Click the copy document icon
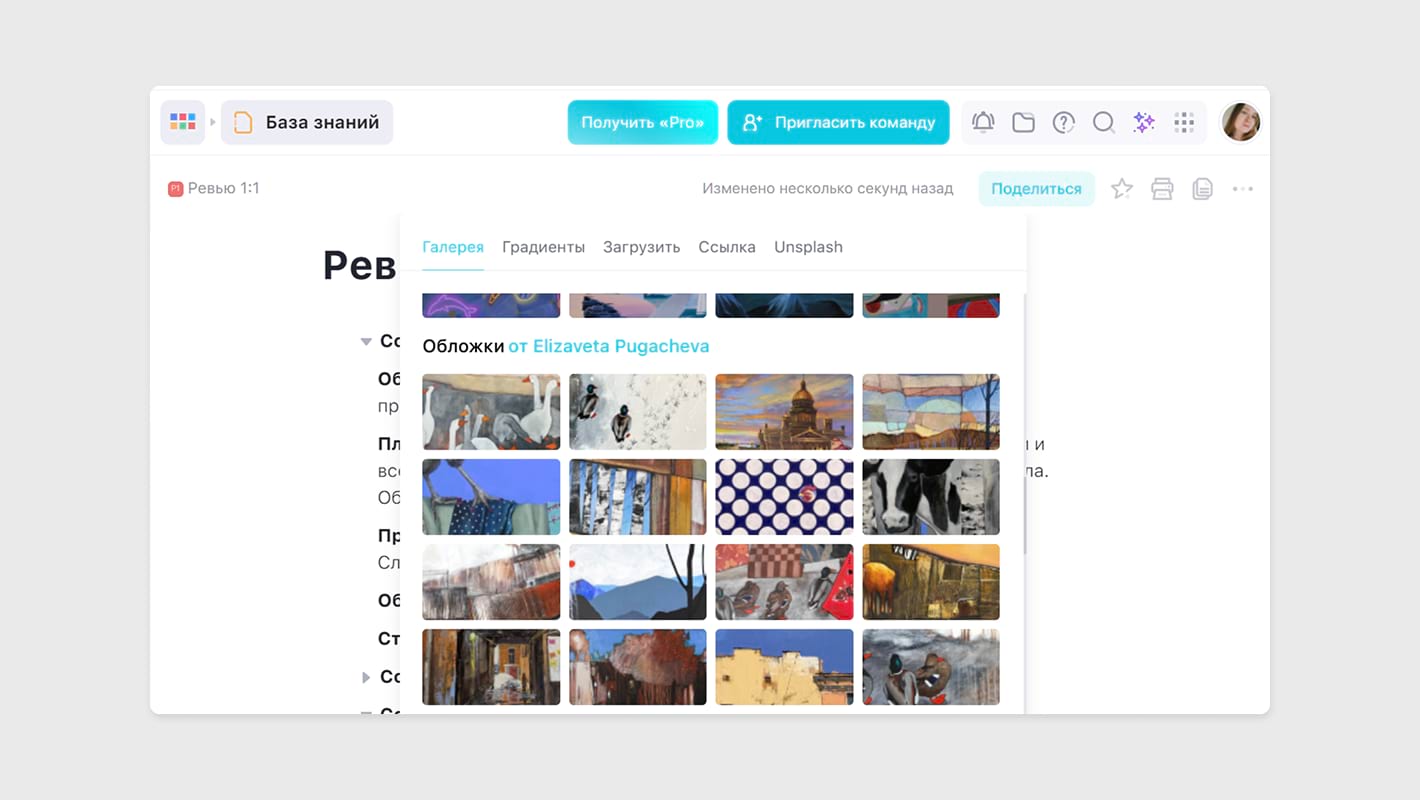 (1202, 189)
